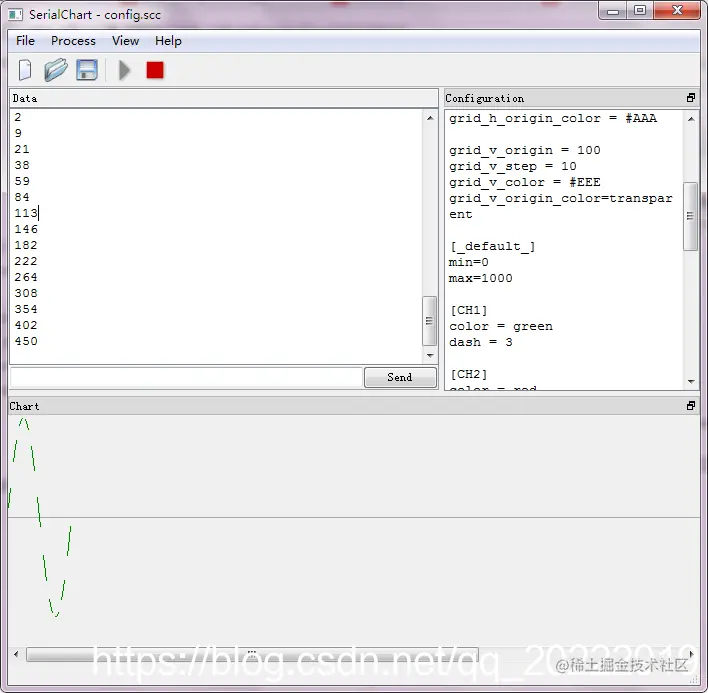Click the Configuration vertical scrollbar thumb
The width and height of the screenshot is (708, 693).
coord(690,216)
